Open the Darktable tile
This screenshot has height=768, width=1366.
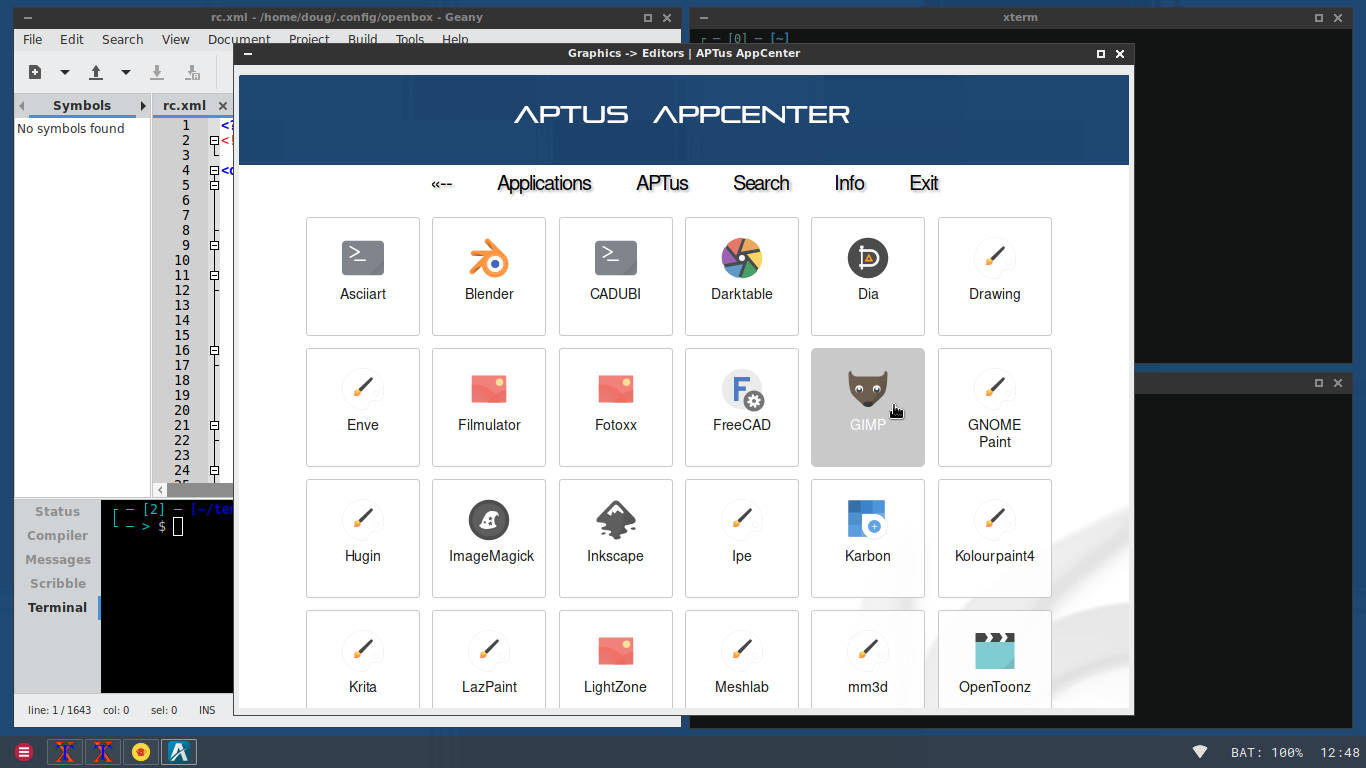point(742,276)
